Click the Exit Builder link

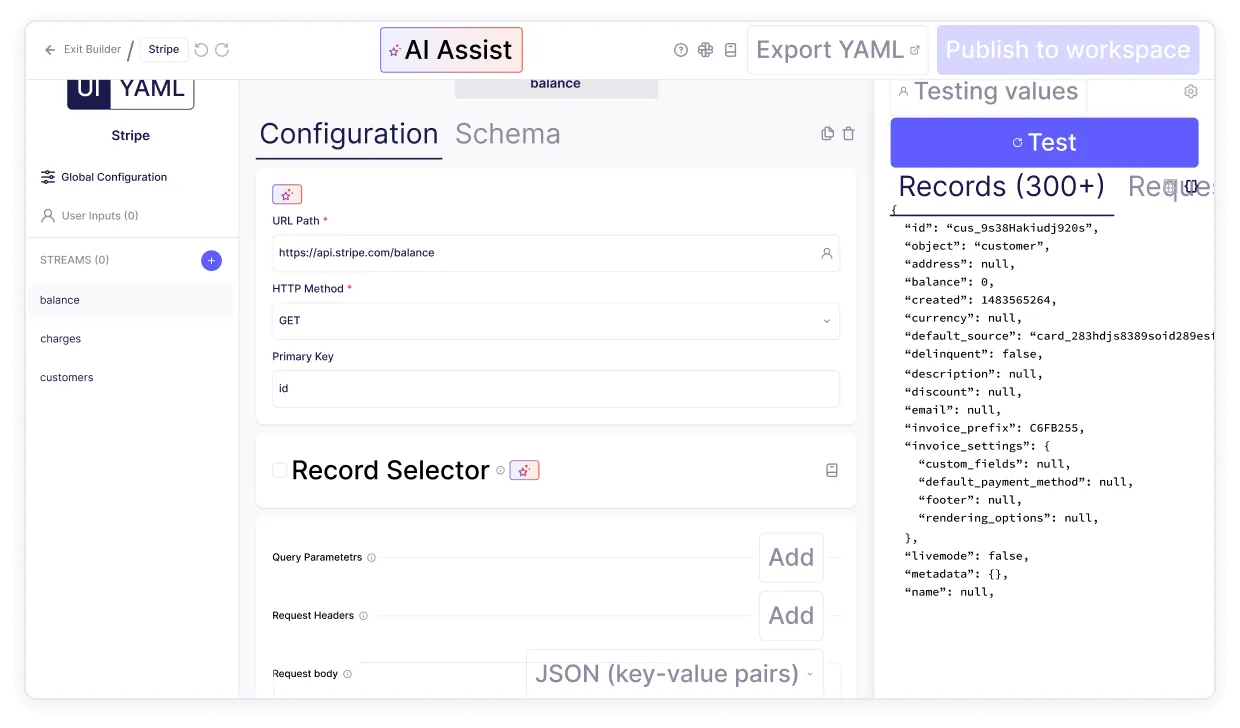click(x=92, y=50)
